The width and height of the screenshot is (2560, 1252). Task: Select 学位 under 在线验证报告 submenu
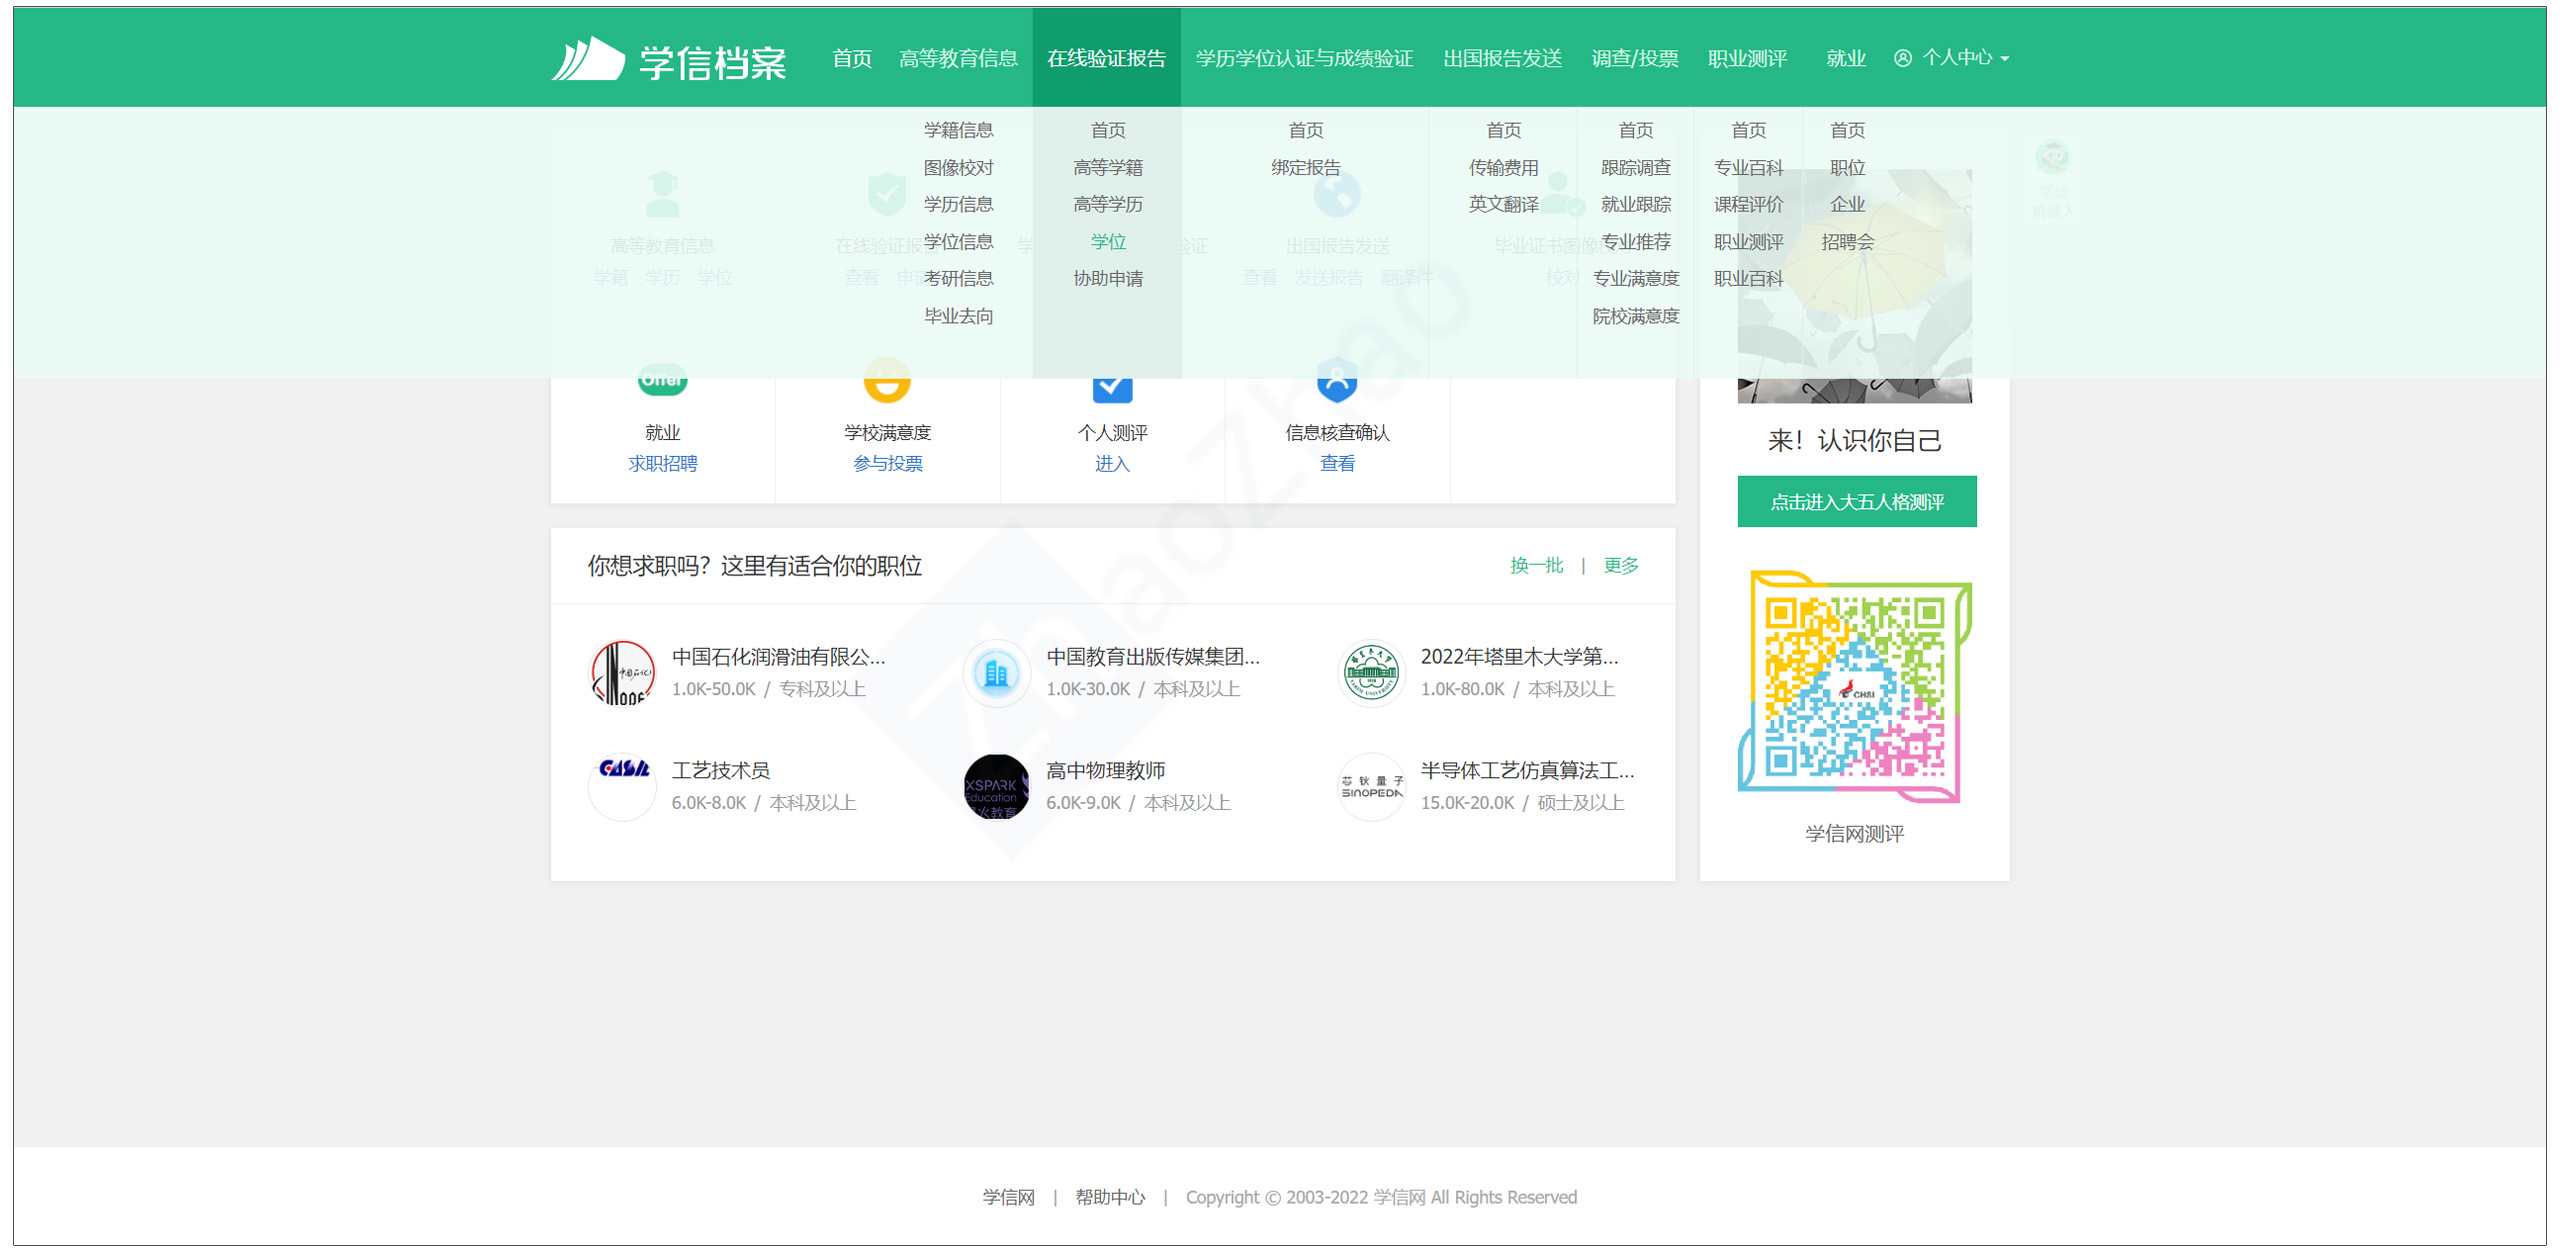point(1107,241)
